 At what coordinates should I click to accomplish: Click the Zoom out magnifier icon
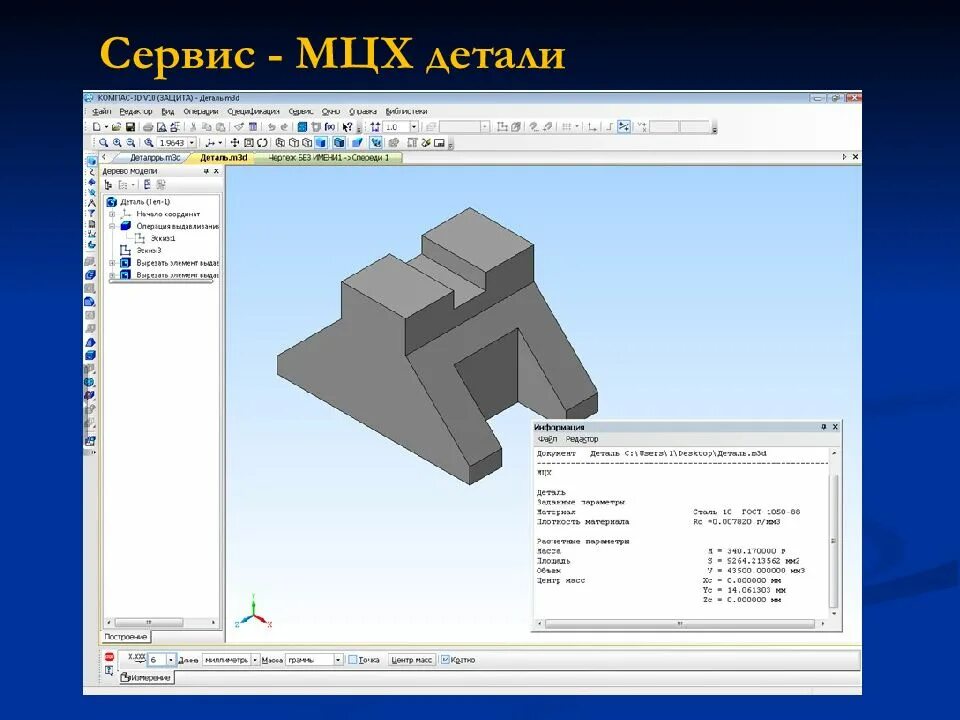point(130,143)
